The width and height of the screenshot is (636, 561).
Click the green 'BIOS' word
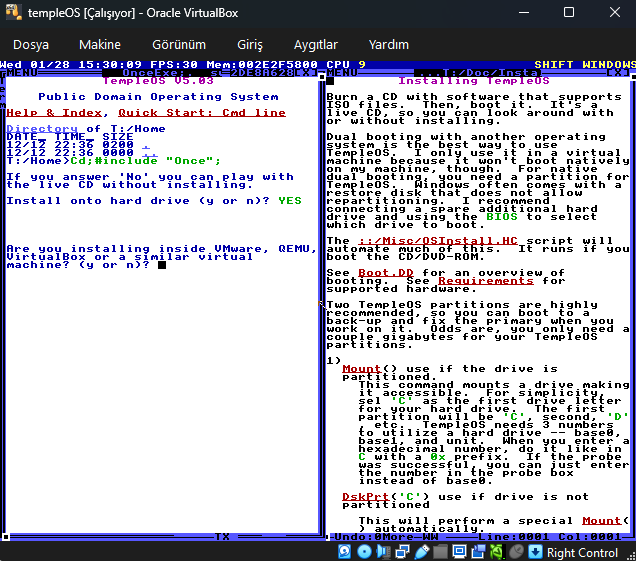pyautogui.click(x=502, y=217)
